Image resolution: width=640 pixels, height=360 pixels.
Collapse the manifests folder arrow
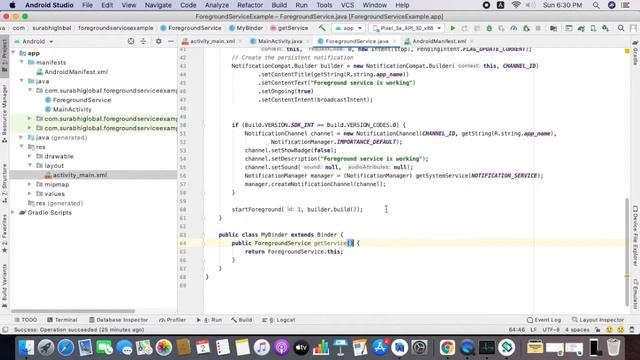point(22,62)
